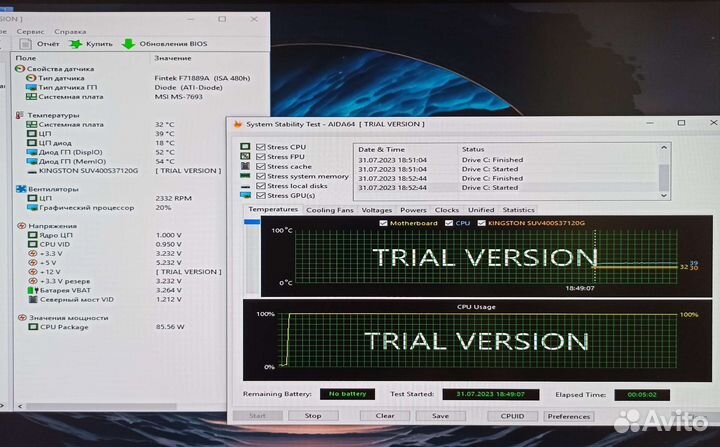This screenshot has width=720, height=447.
Task: Click the green Обновления BIOS arrow icon
Action: 129,44
